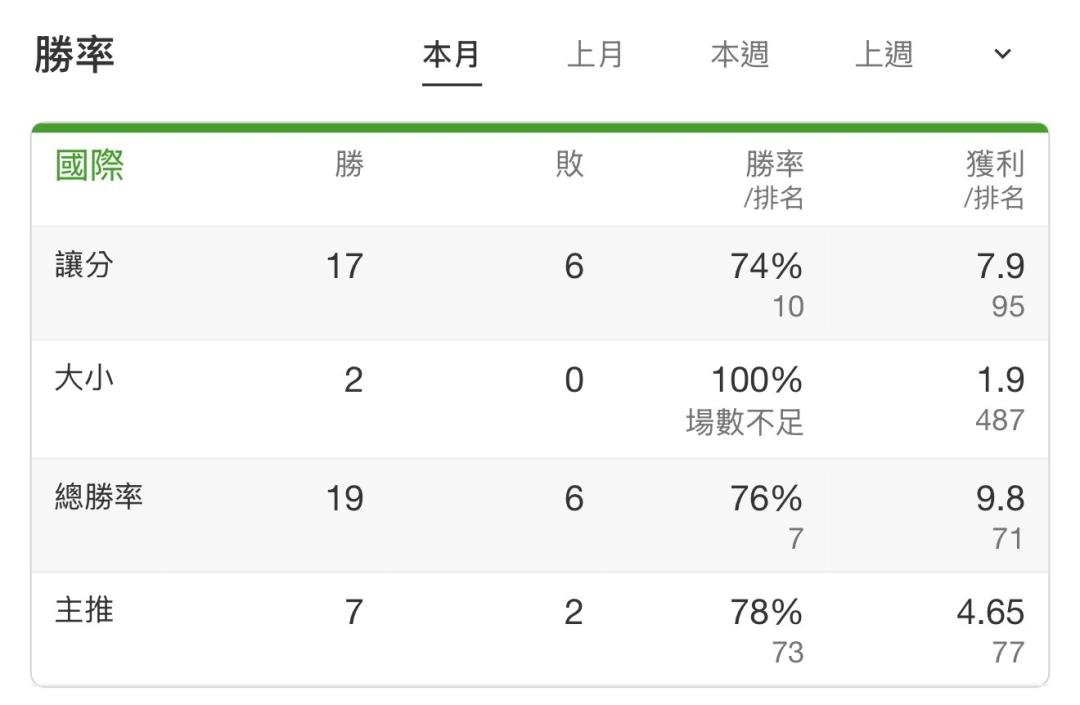1080x705 pixels.
Task: Select the 總勝率 row label
Action: coord(98,497)
